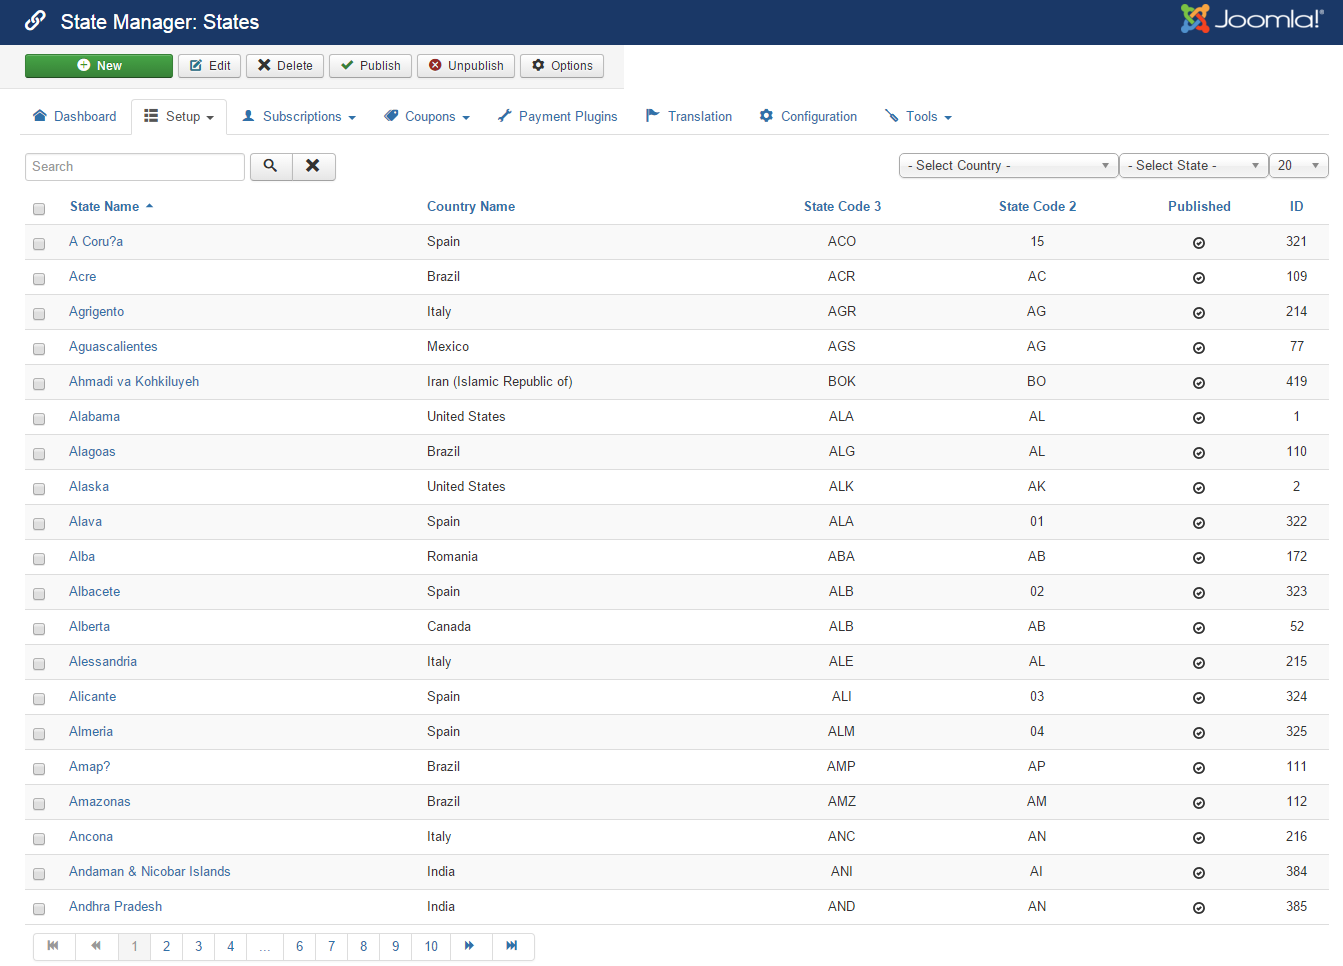
Task: Toggle published status icon for Alberta
Action: (1199, 628)
